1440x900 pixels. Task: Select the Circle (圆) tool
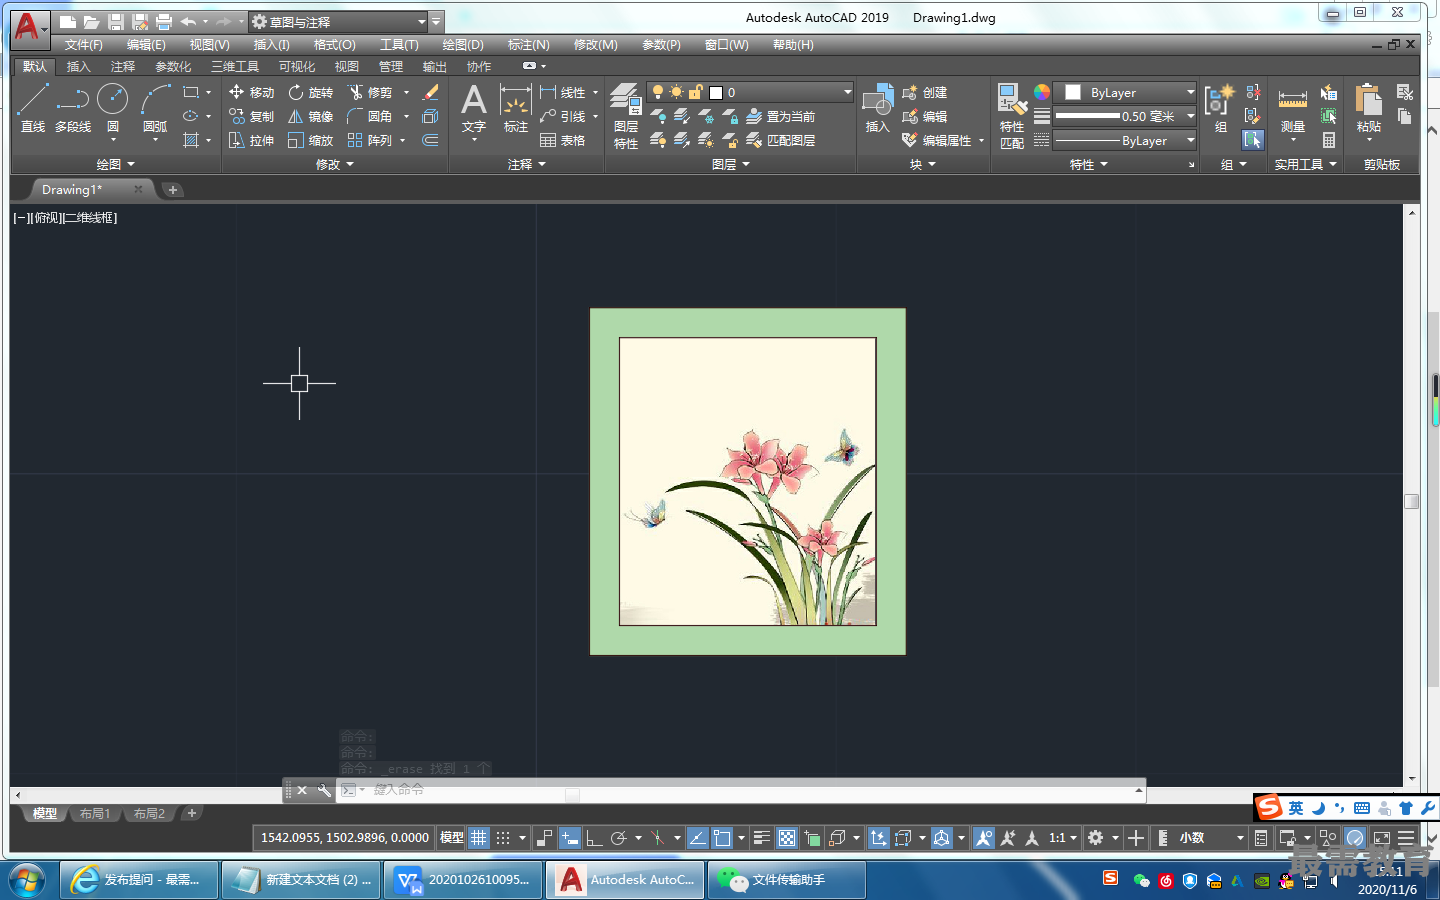(113, 108)
